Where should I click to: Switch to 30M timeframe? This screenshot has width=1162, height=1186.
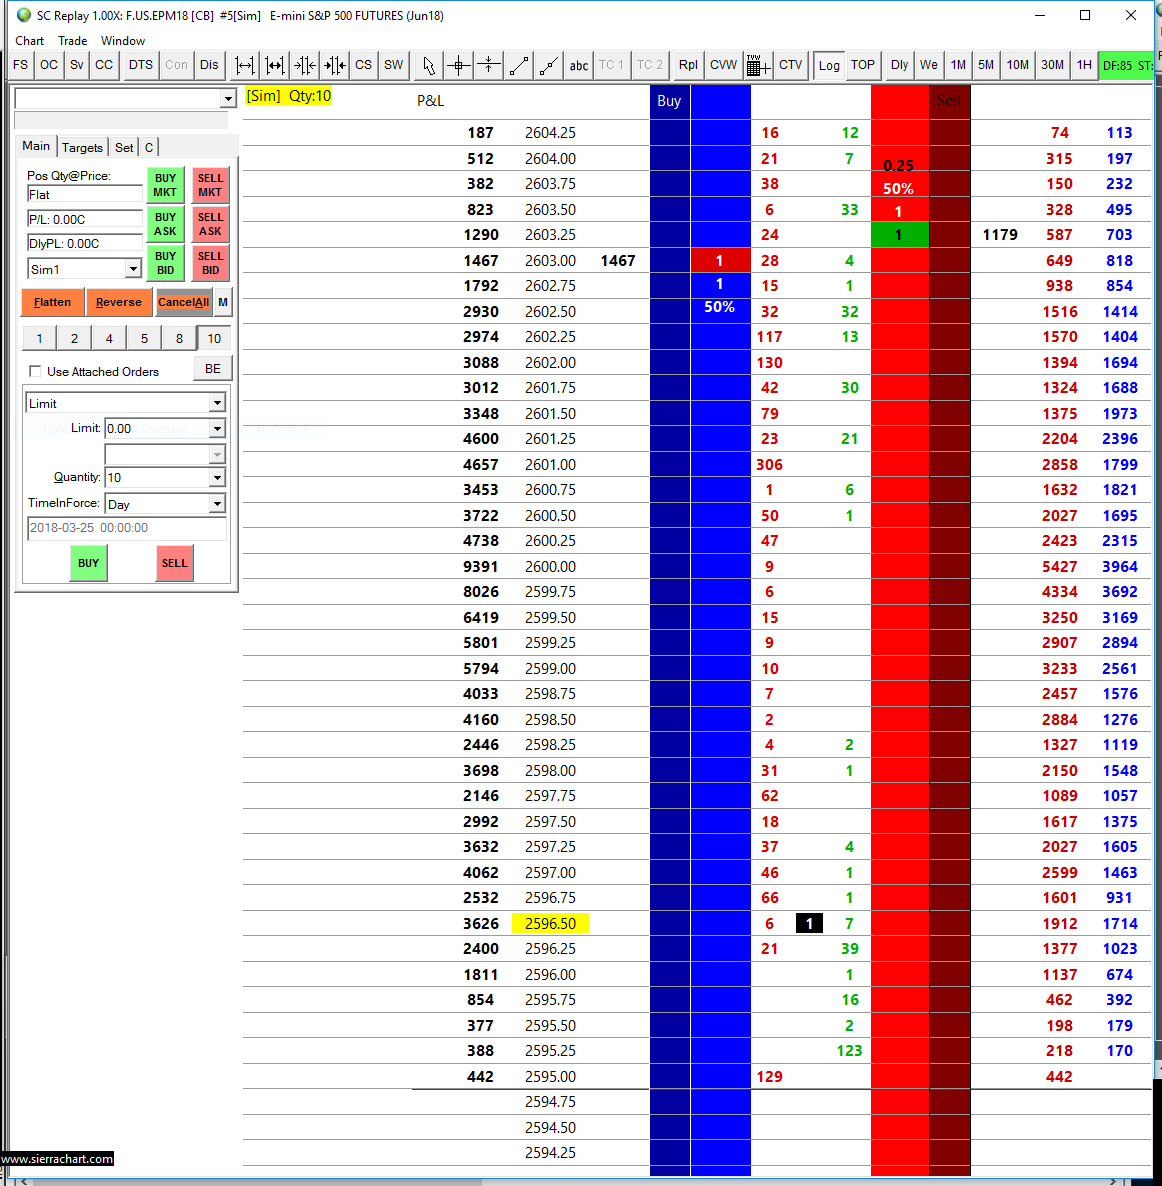tap(1052, 65)
